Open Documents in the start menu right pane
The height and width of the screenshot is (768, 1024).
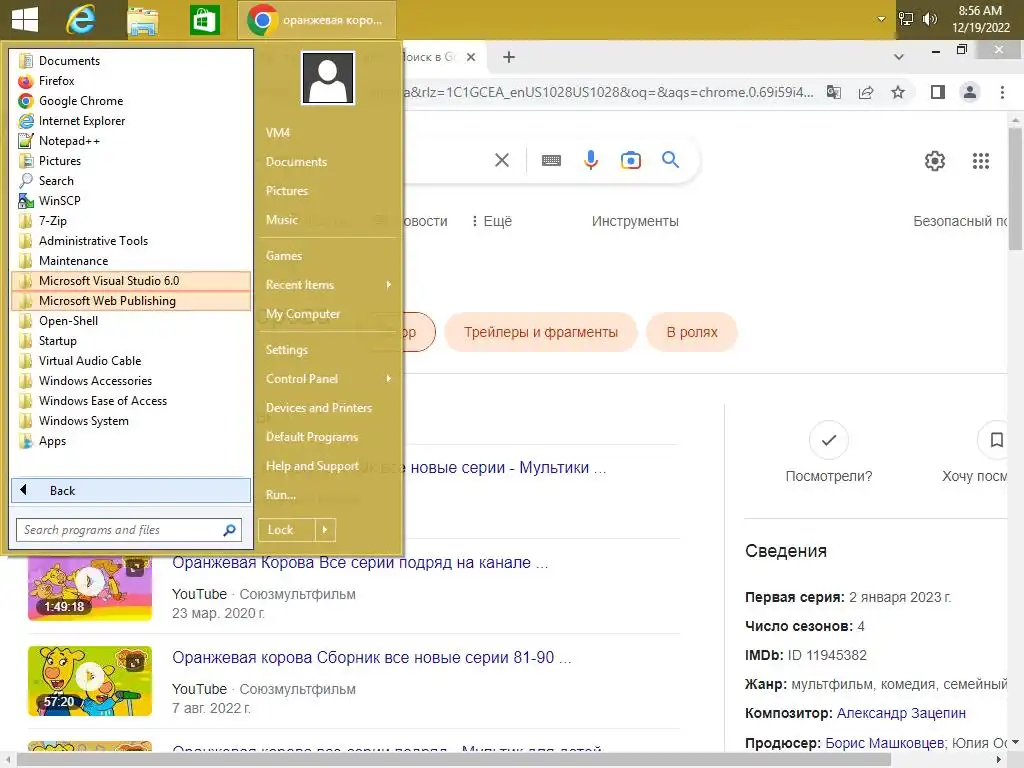[x=328, y=162]
